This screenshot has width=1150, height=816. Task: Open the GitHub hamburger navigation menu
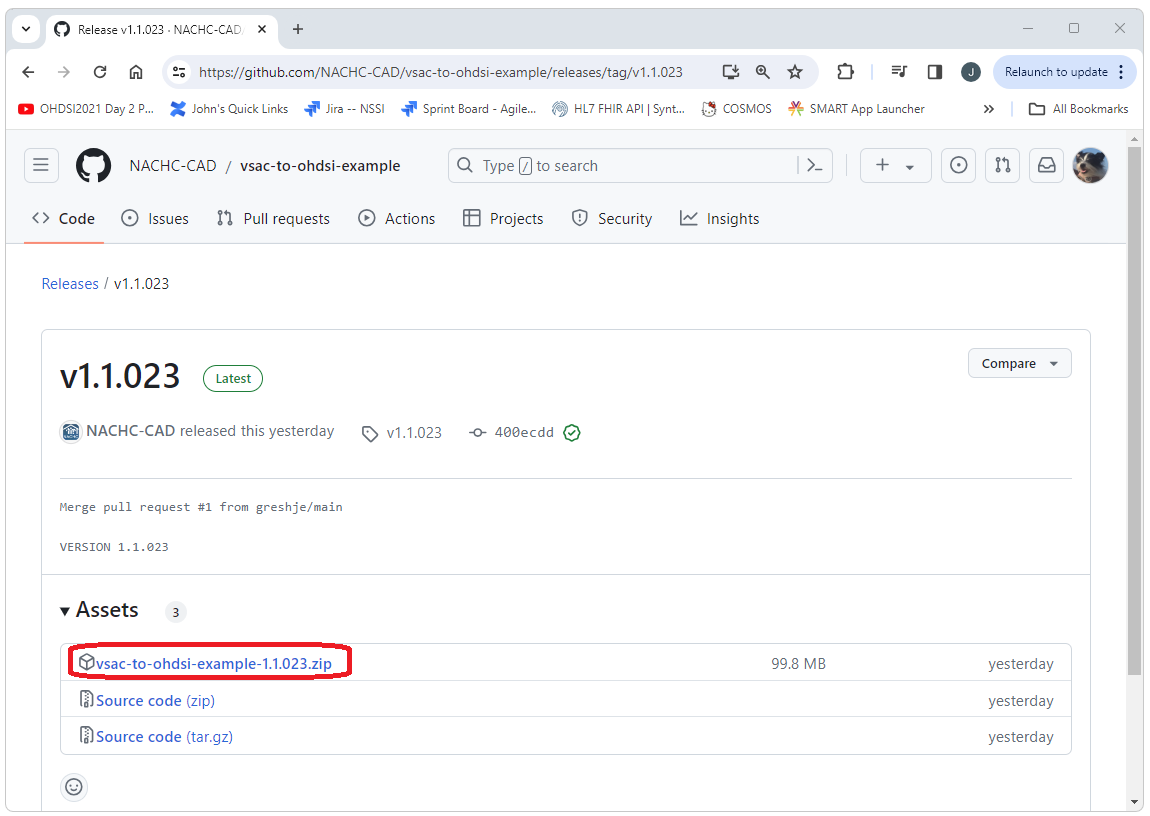41,165
